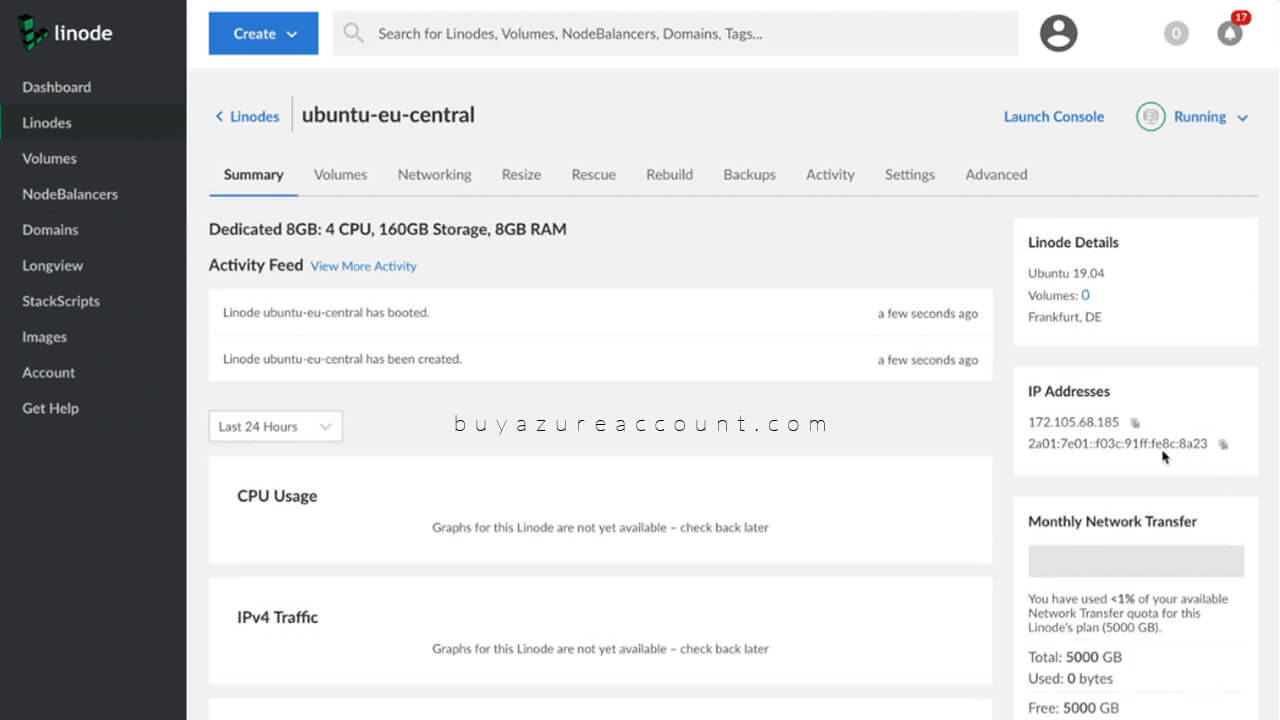This screenshot has height=720, width=1280.
Task: Open the Networking tab
Action: [x=434, y=174]
